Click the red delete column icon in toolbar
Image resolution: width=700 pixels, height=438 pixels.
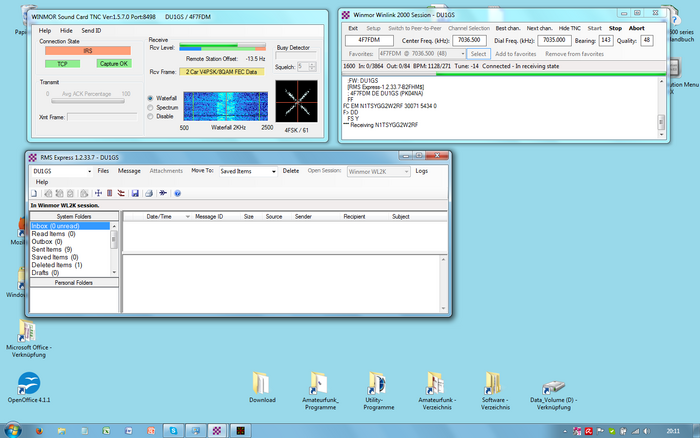[x=109, y=193]
